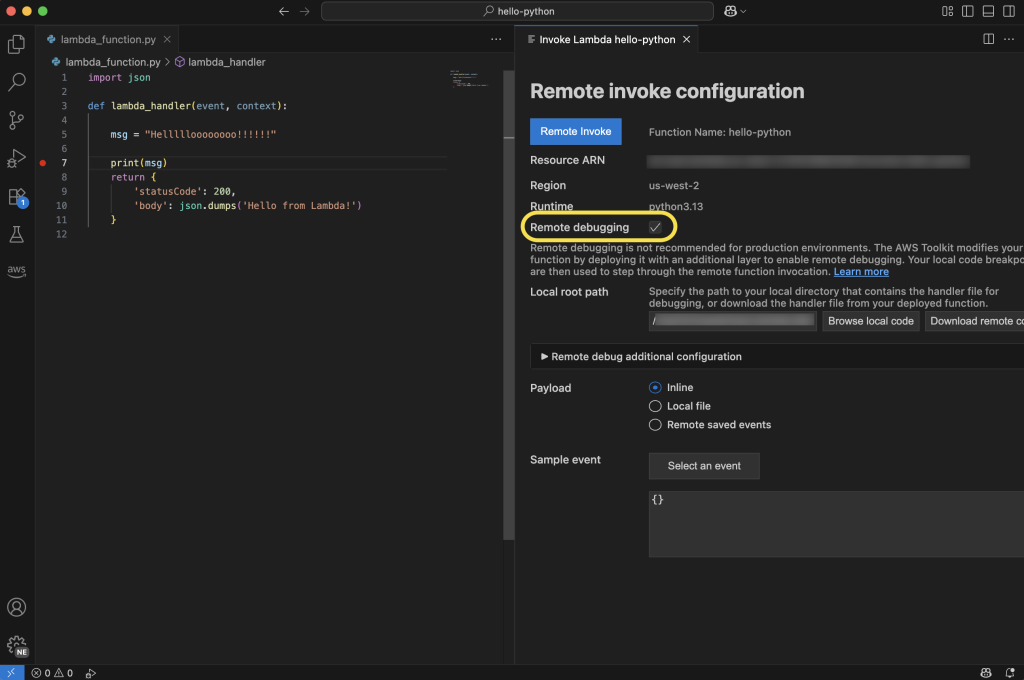Open the Search view icon
The height and width of the screenshot is (680, 1024).
[16, 82]
